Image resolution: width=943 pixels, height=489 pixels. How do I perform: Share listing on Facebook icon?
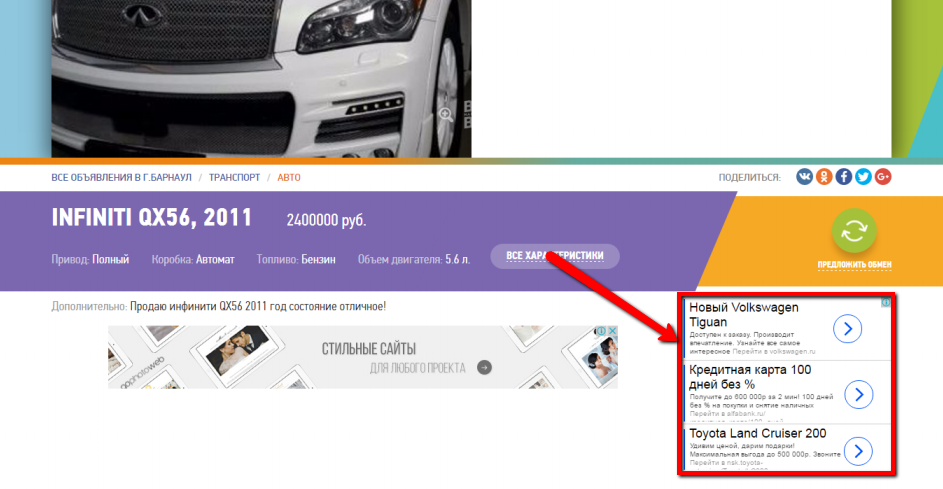[x=843, y=176]
